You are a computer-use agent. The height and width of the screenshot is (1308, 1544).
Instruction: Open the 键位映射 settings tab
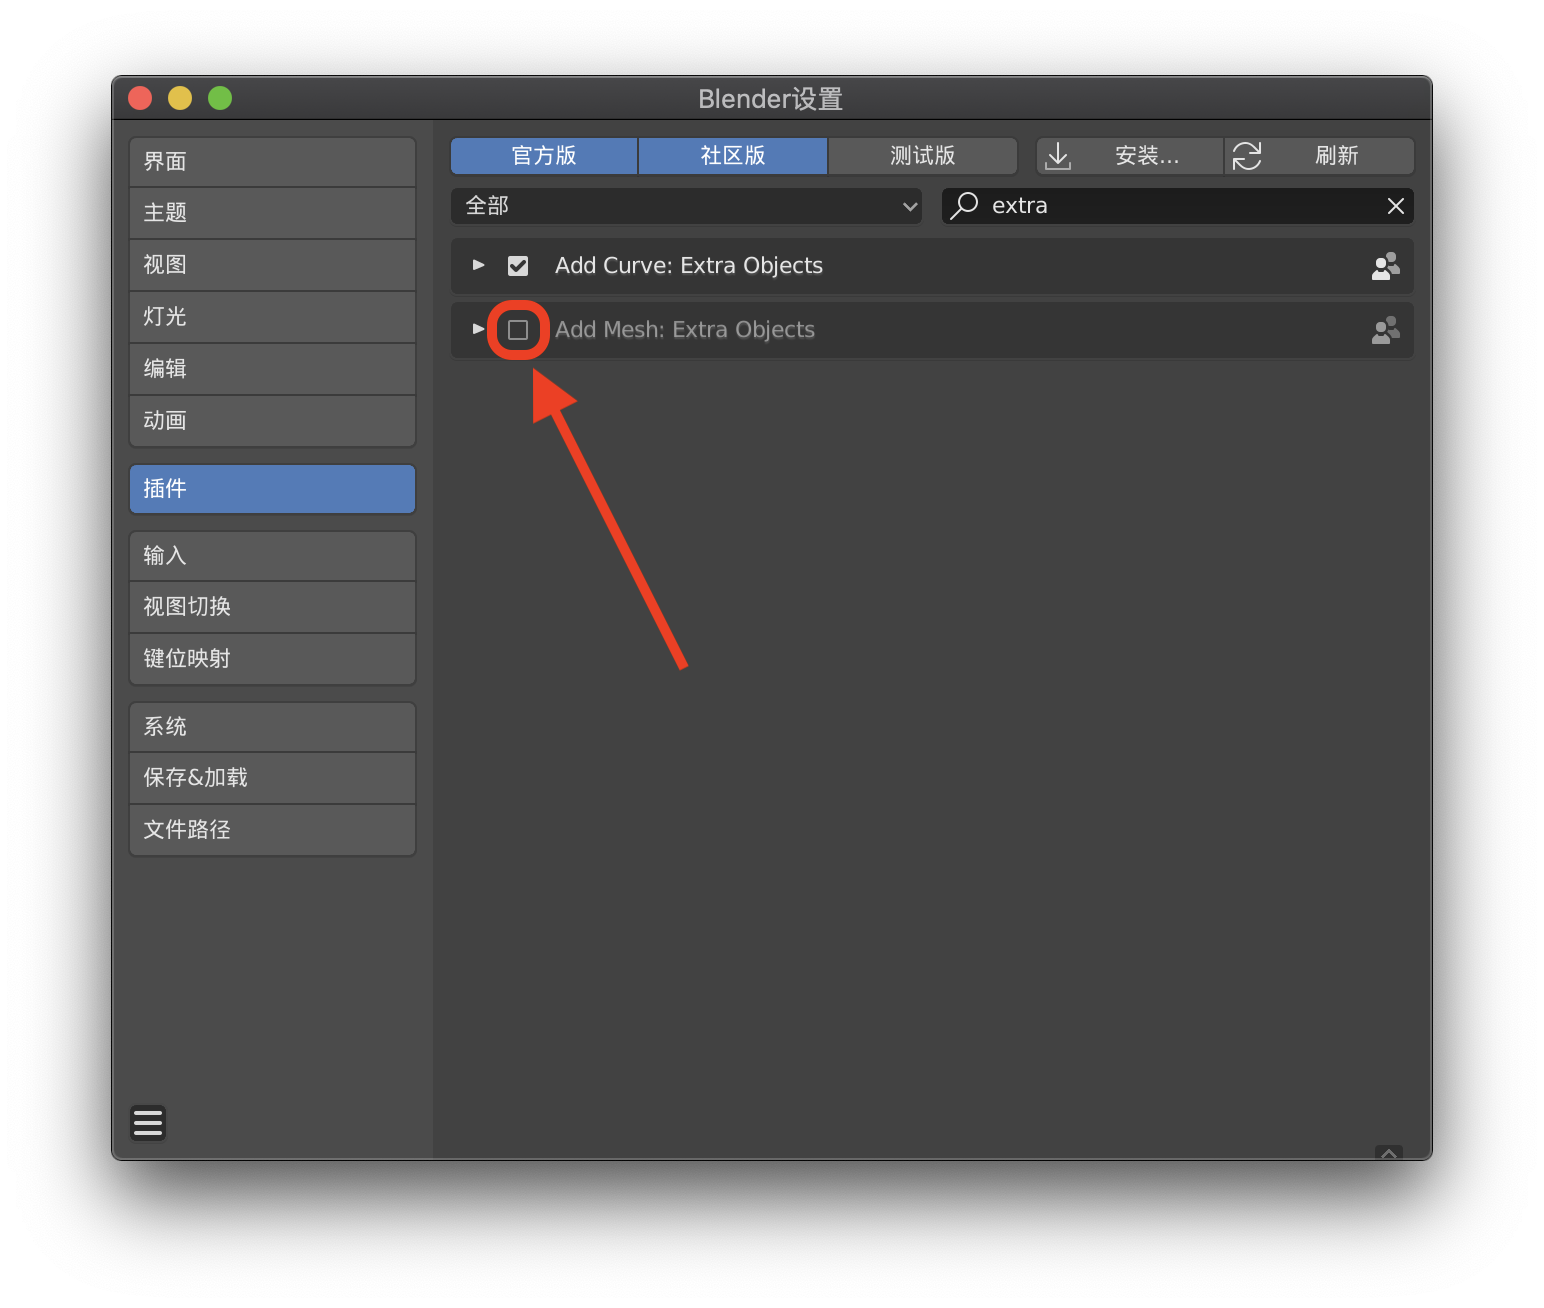pyautogui.click(x=272, y=659)
